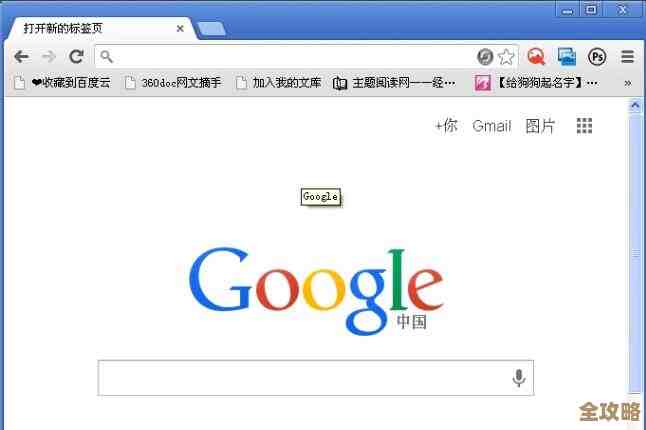646x430 pixels.
Task: Close the 打开新的标签页 tab
Action: pyautogui.click(x=180, y=29)
